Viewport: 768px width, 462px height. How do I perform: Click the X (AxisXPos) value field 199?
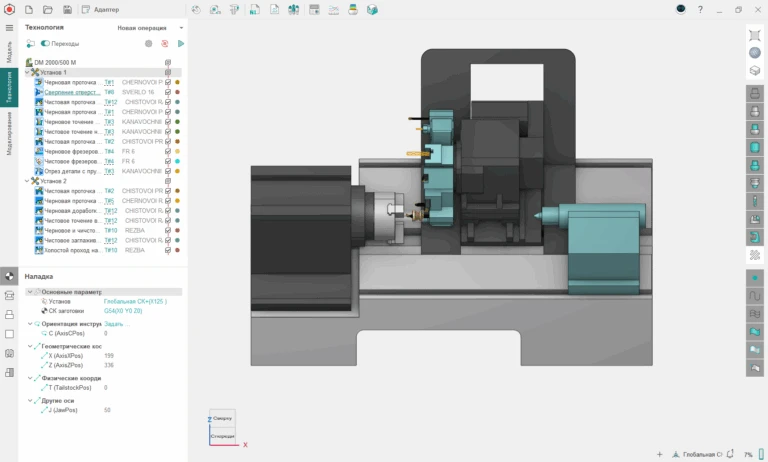coord(109,355)
